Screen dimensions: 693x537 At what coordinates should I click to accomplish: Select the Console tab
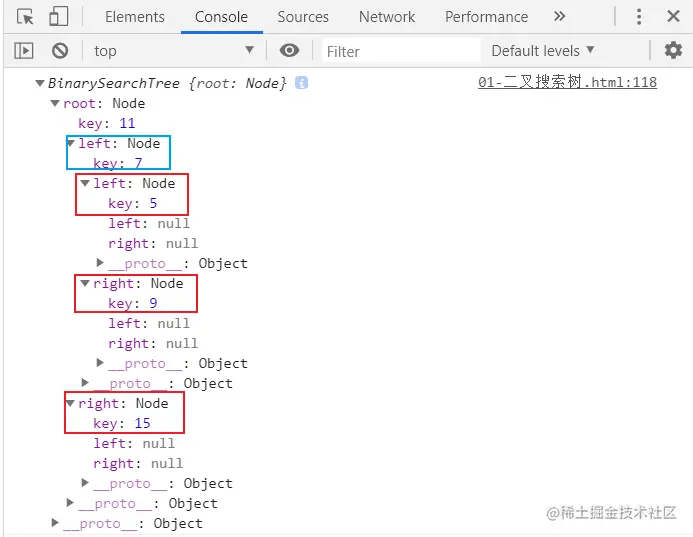221,17
